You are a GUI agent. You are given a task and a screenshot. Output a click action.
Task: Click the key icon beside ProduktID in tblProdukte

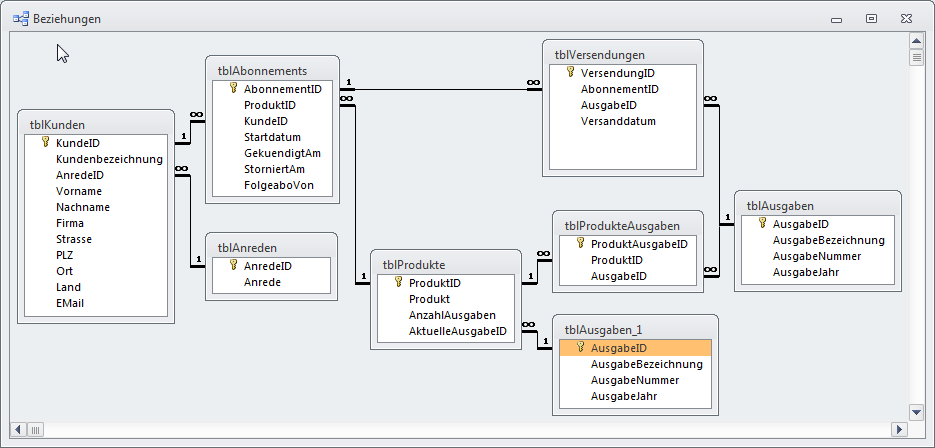(x=398, y=283)
